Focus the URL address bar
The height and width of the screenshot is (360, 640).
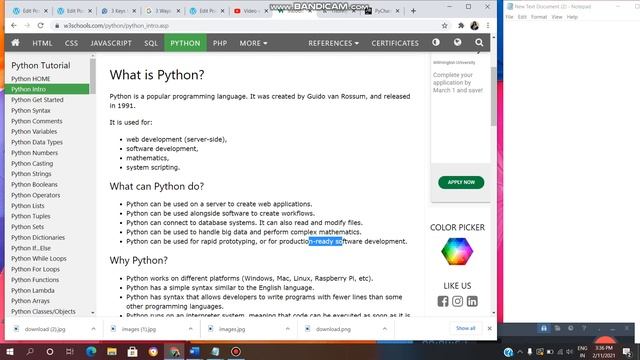pos(245,26)
